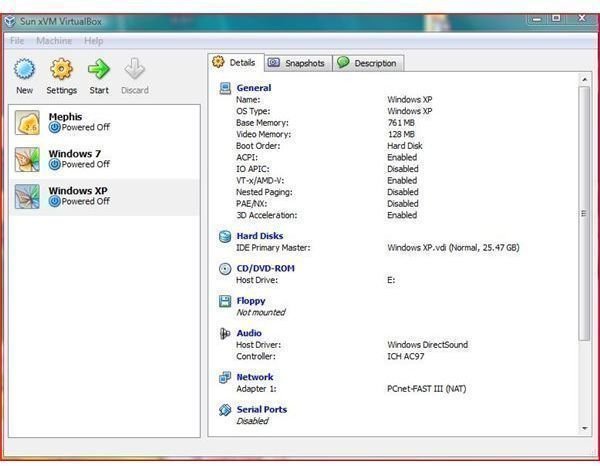Open the Hard Disks settings link
Viewport: 600px width, 466px height.
click(260, 236)
